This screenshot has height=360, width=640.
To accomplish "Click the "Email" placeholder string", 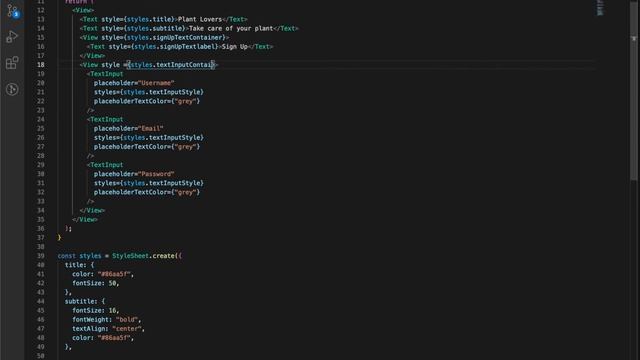I will tap(151, 129).
